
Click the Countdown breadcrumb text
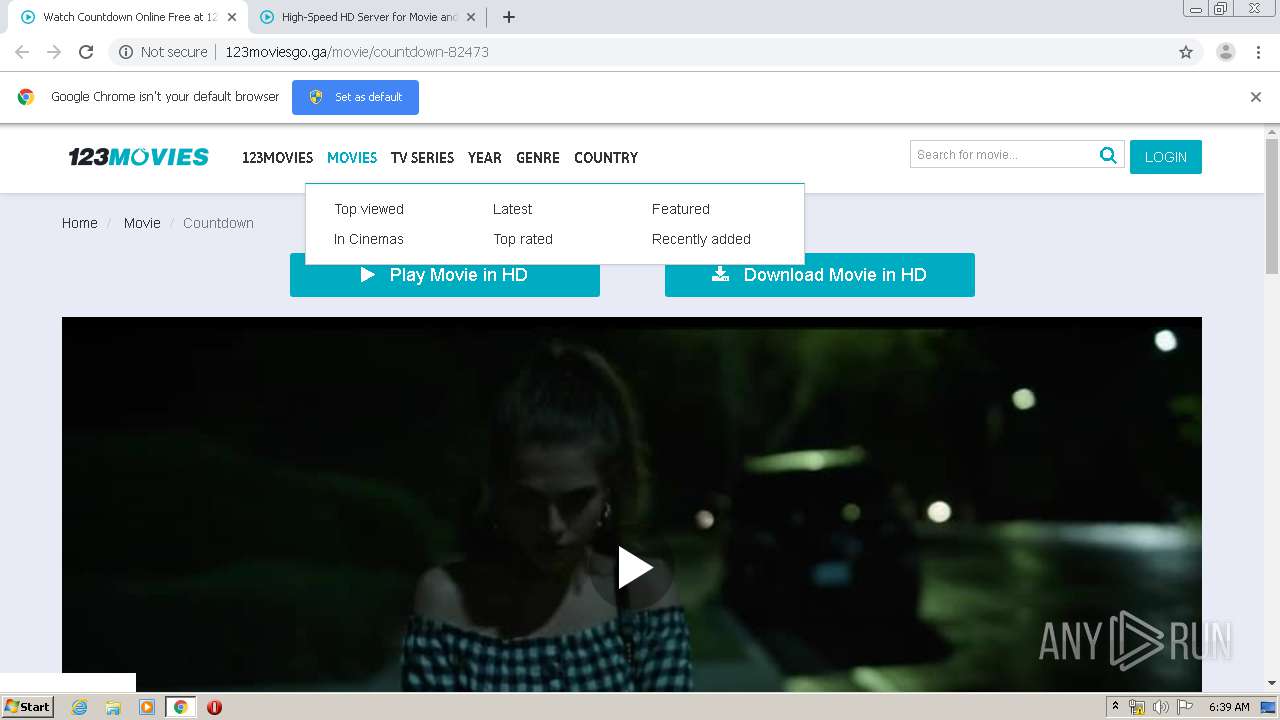(218, 223)
